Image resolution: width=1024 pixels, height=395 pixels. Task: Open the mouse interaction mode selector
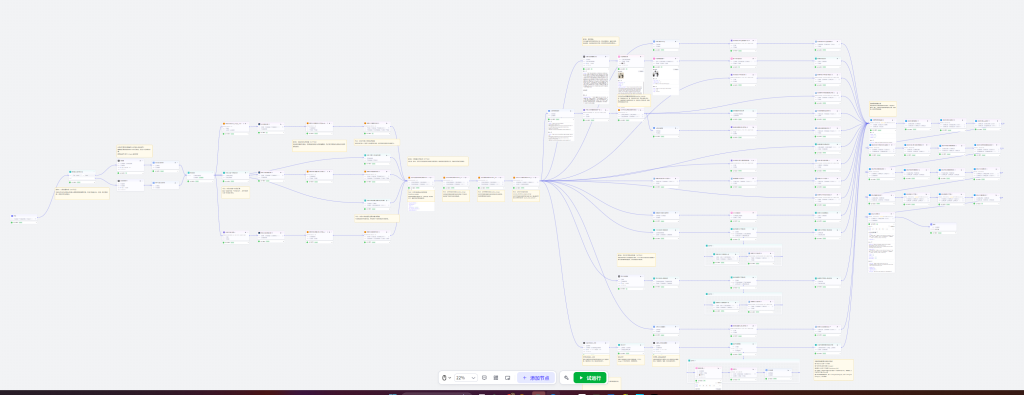coord(447,377)
